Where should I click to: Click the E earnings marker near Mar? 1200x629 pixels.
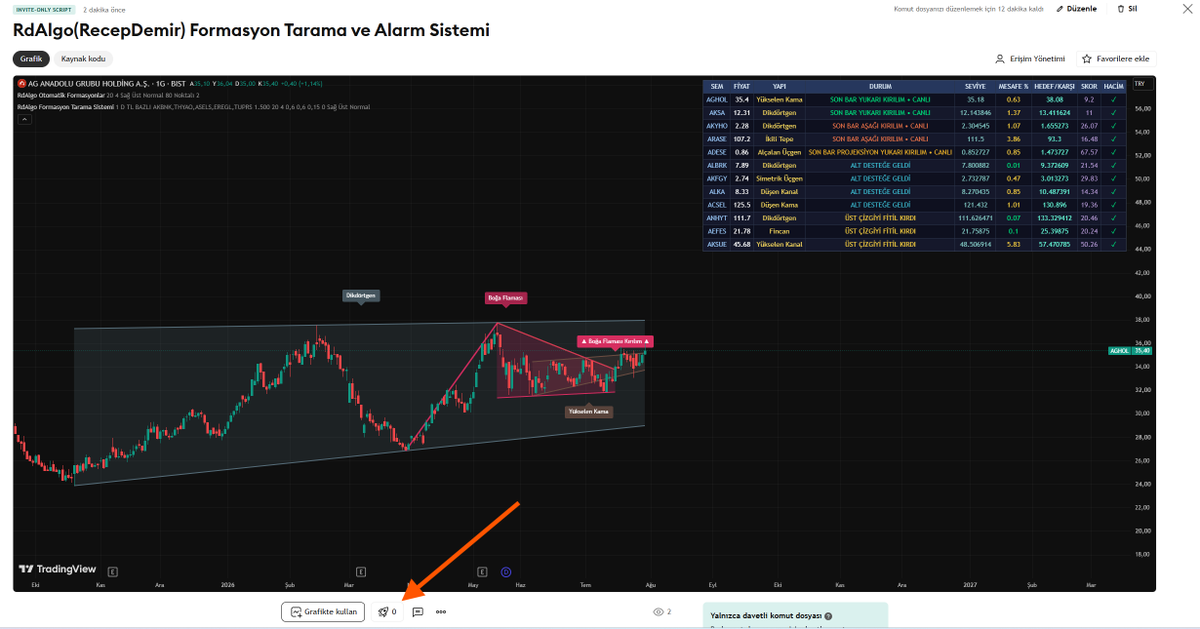tap(360, 572)
